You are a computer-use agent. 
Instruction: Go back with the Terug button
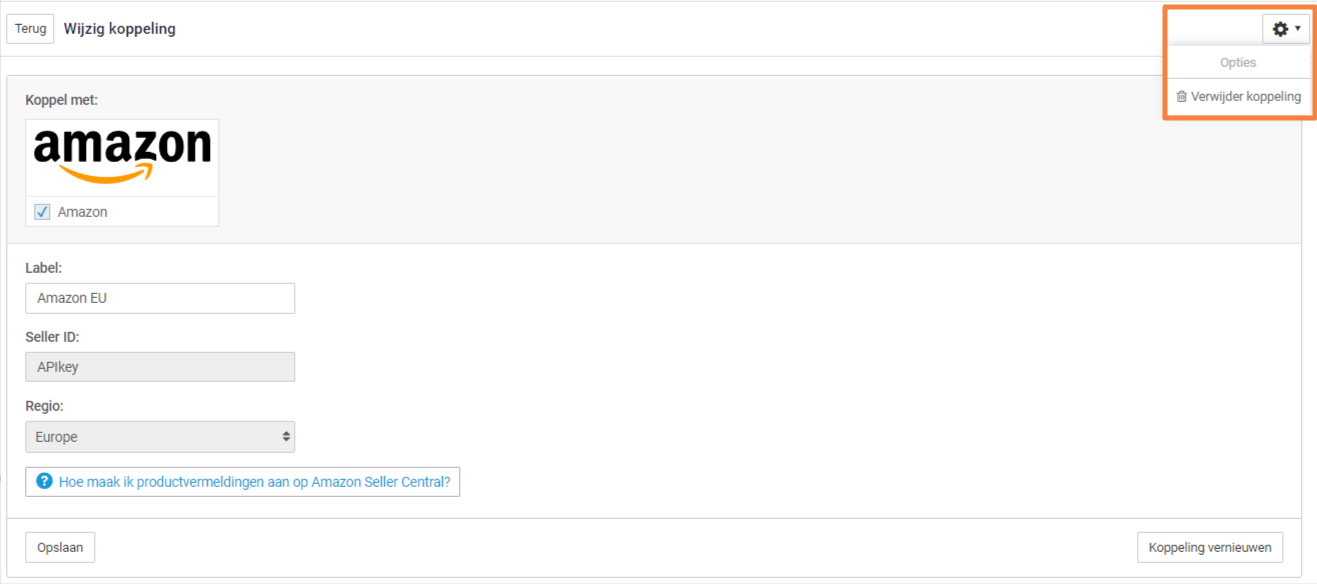point(31,29)
